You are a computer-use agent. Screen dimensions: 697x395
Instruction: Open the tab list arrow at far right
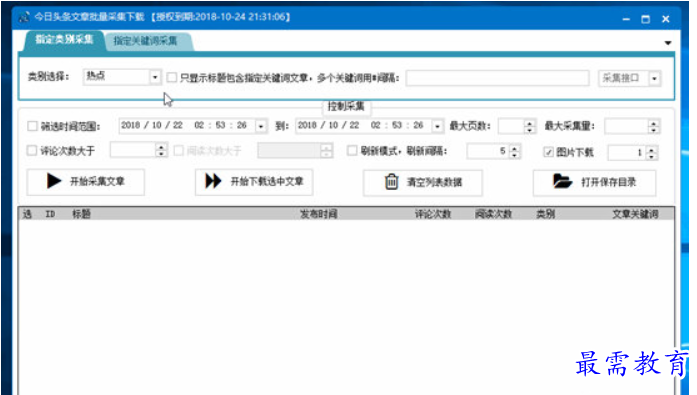(668, 43)
